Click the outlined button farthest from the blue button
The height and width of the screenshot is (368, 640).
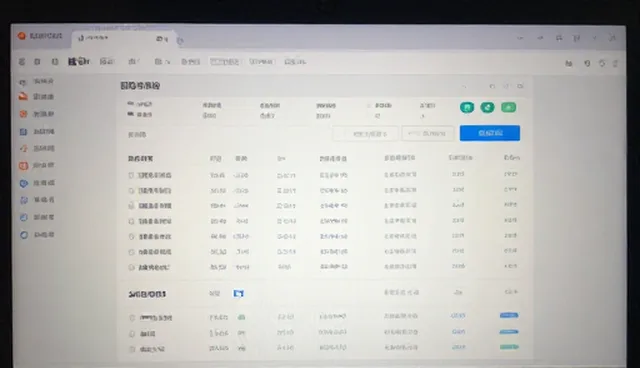point(365,134)
